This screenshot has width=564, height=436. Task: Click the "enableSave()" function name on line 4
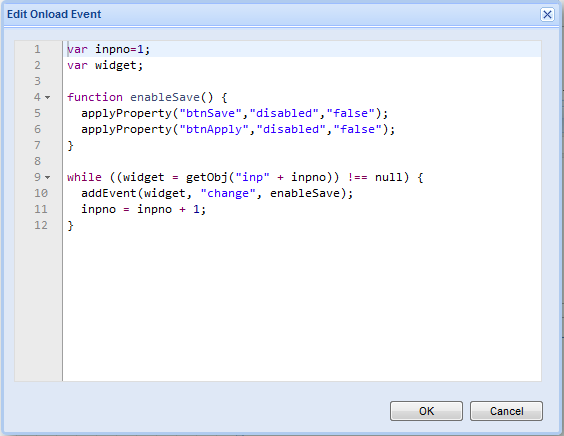(172, 97)
